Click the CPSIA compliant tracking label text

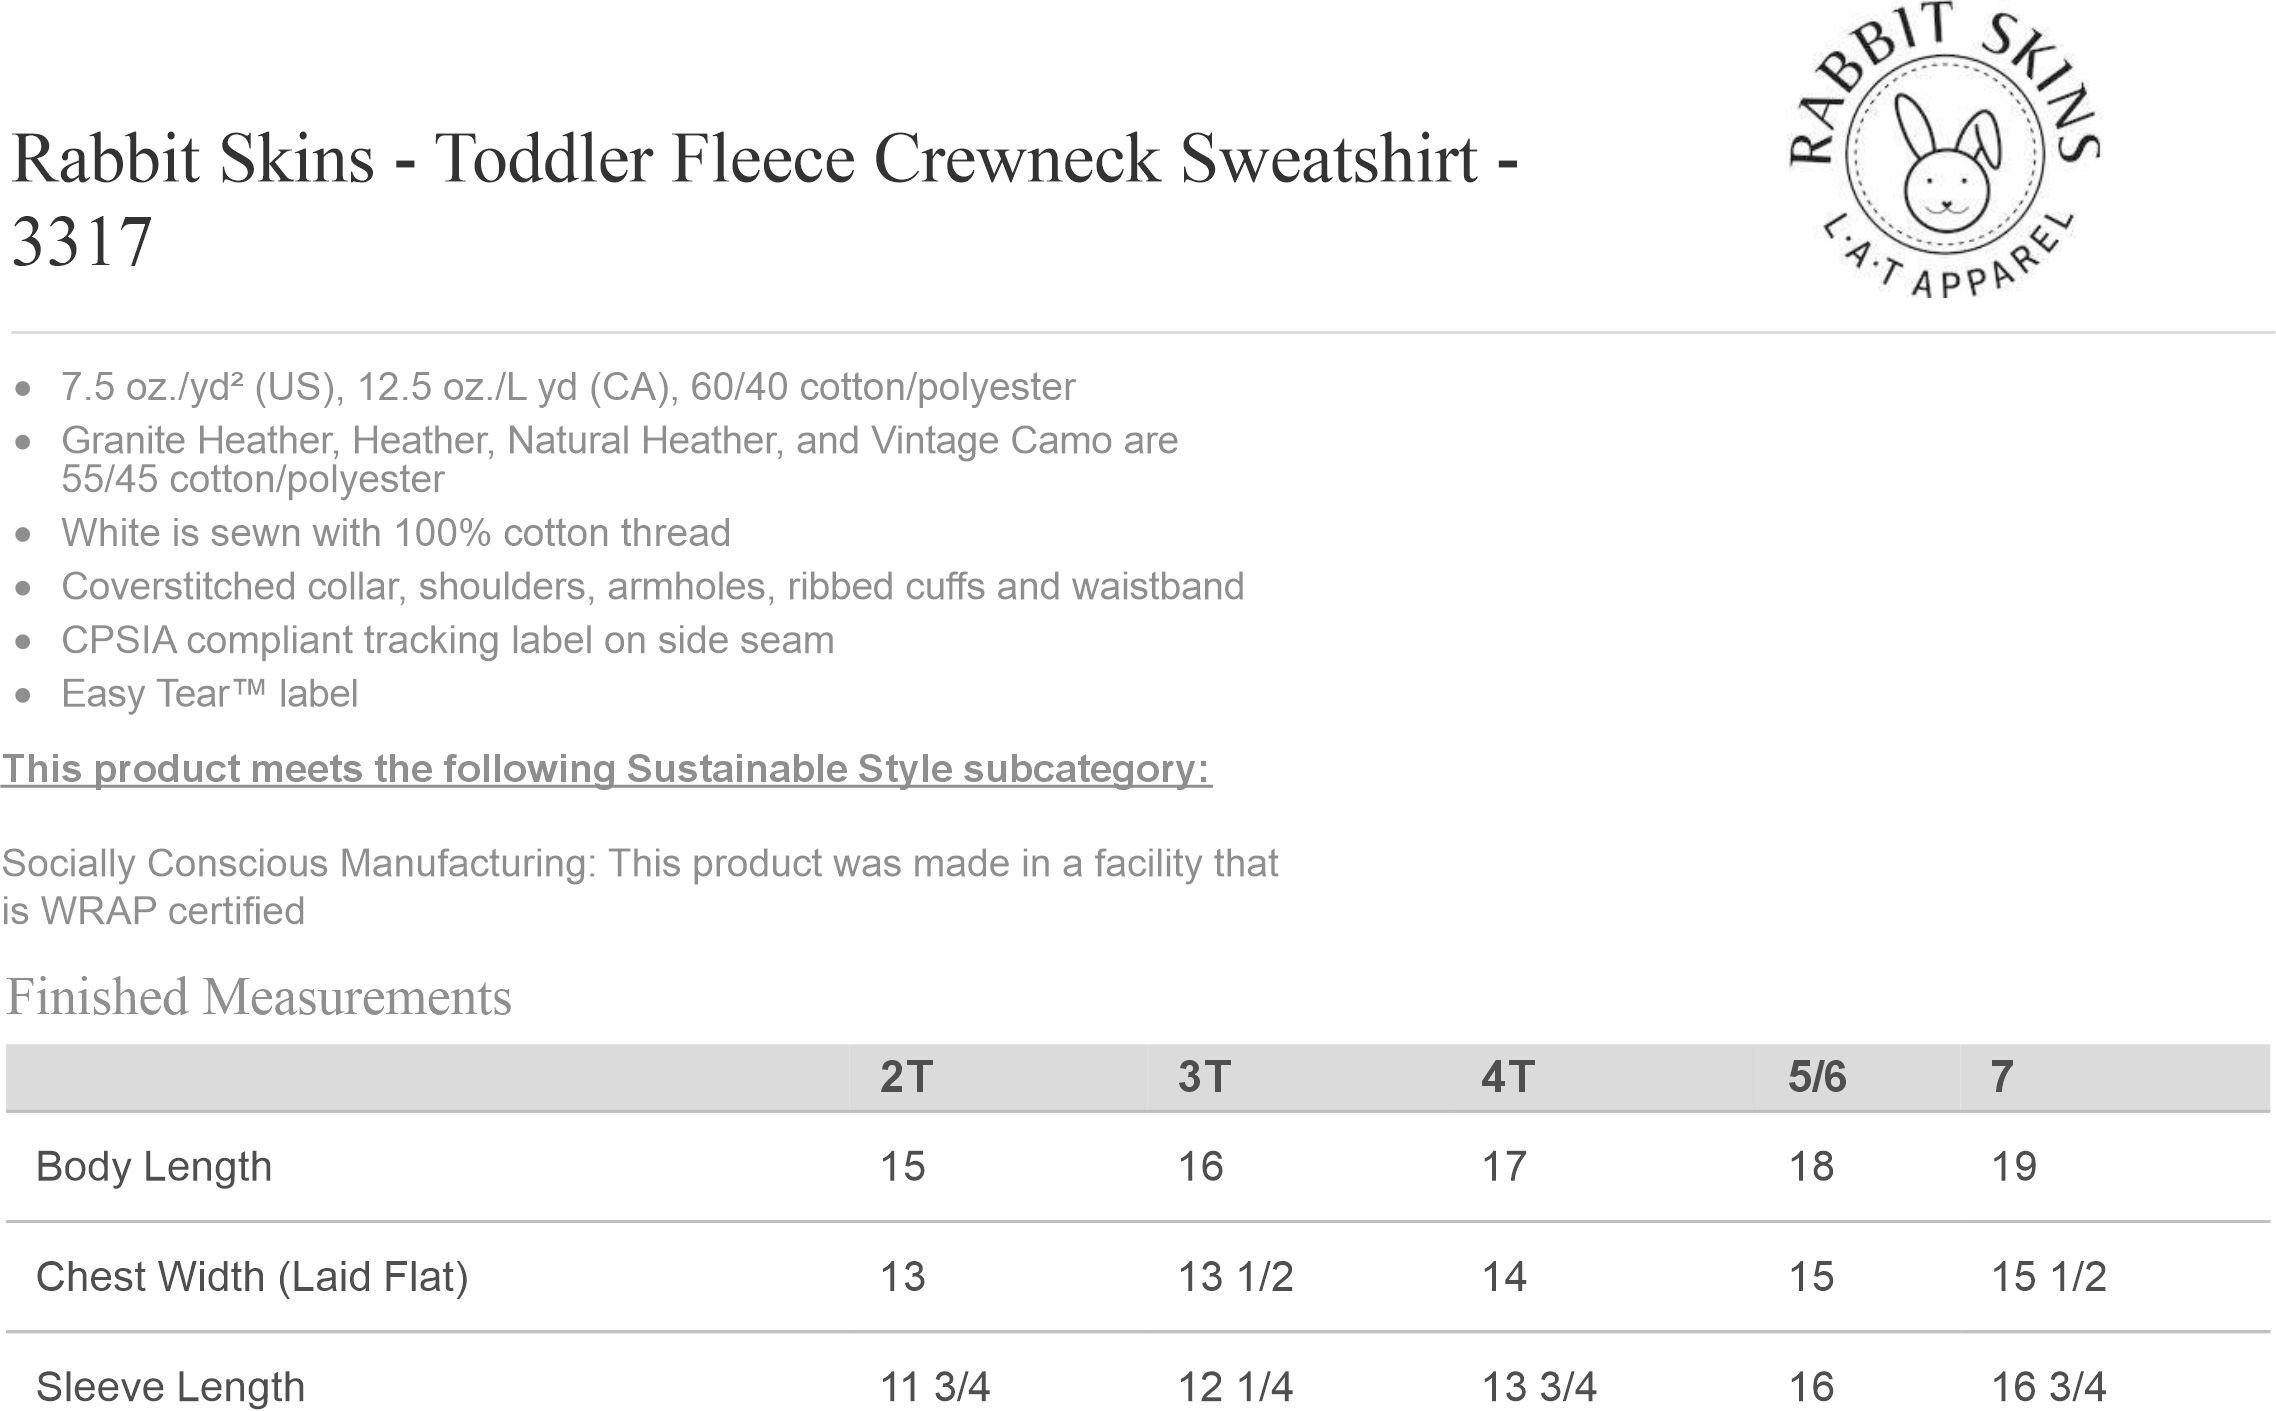448,640
